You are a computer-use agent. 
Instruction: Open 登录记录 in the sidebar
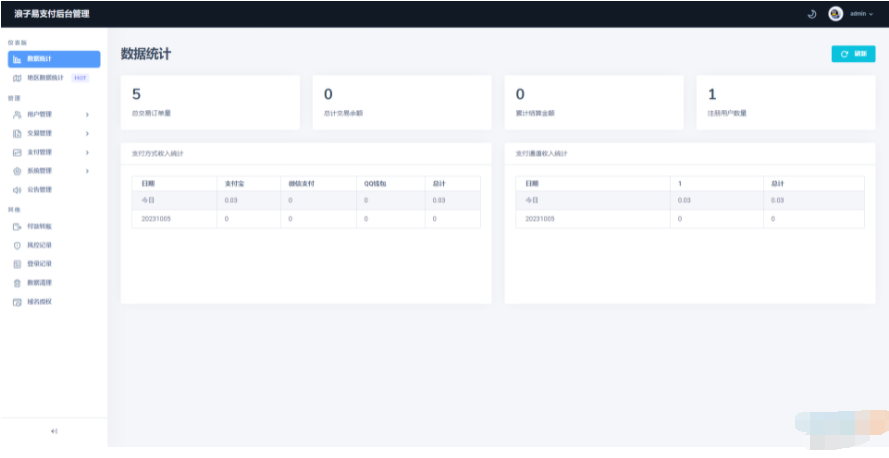coord(39,264)
